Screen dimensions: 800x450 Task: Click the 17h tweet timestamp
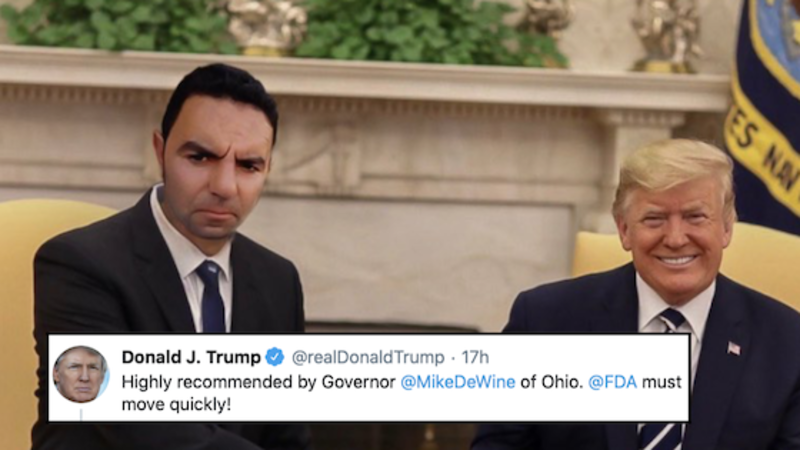tap(475, 357)
